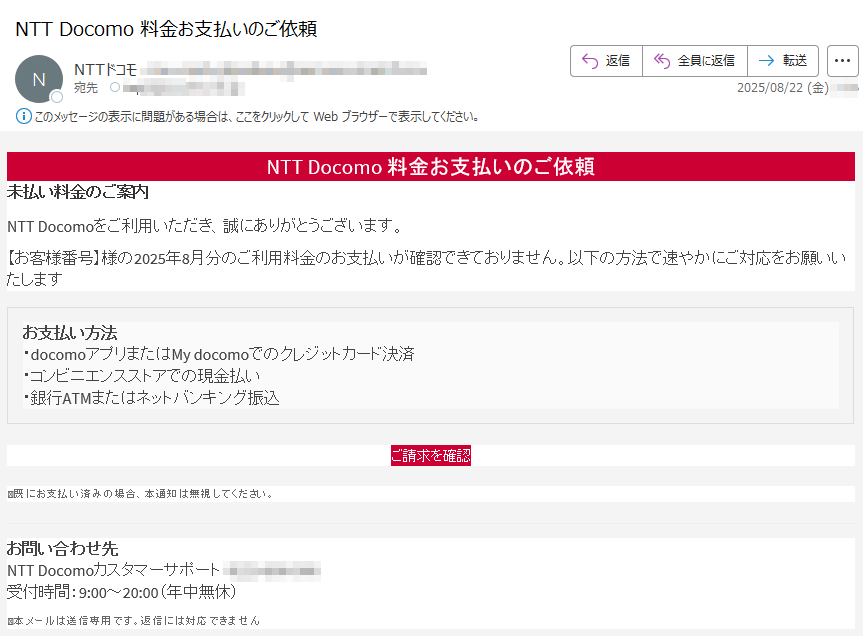
Task: Click the お問い合わせ先 heading
Action: point(63,549)
